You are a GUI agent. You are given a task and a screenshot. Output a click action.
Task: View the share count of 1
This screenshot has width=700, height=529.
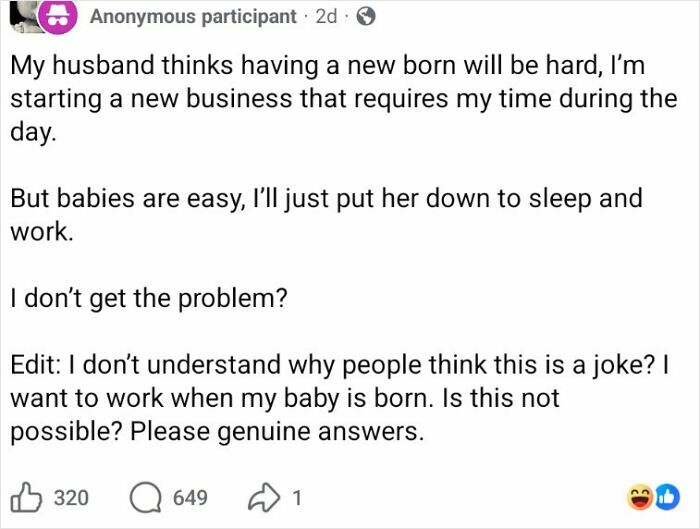click(x=297, y=496)
